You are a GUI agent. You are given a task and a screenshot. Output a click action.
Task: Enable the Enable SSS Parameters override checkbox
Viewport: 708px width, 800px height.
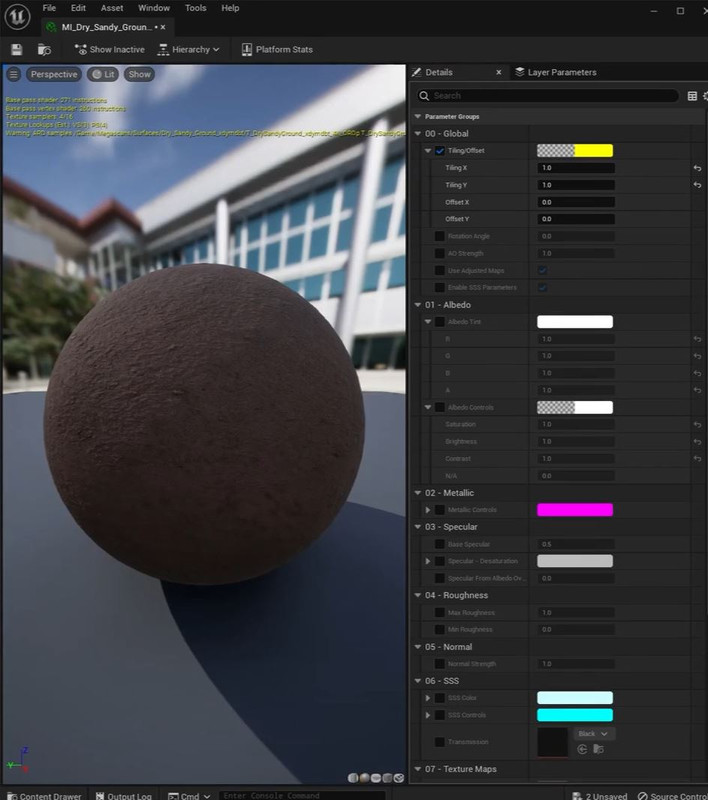pyautogui.click(x=440, y=287)
